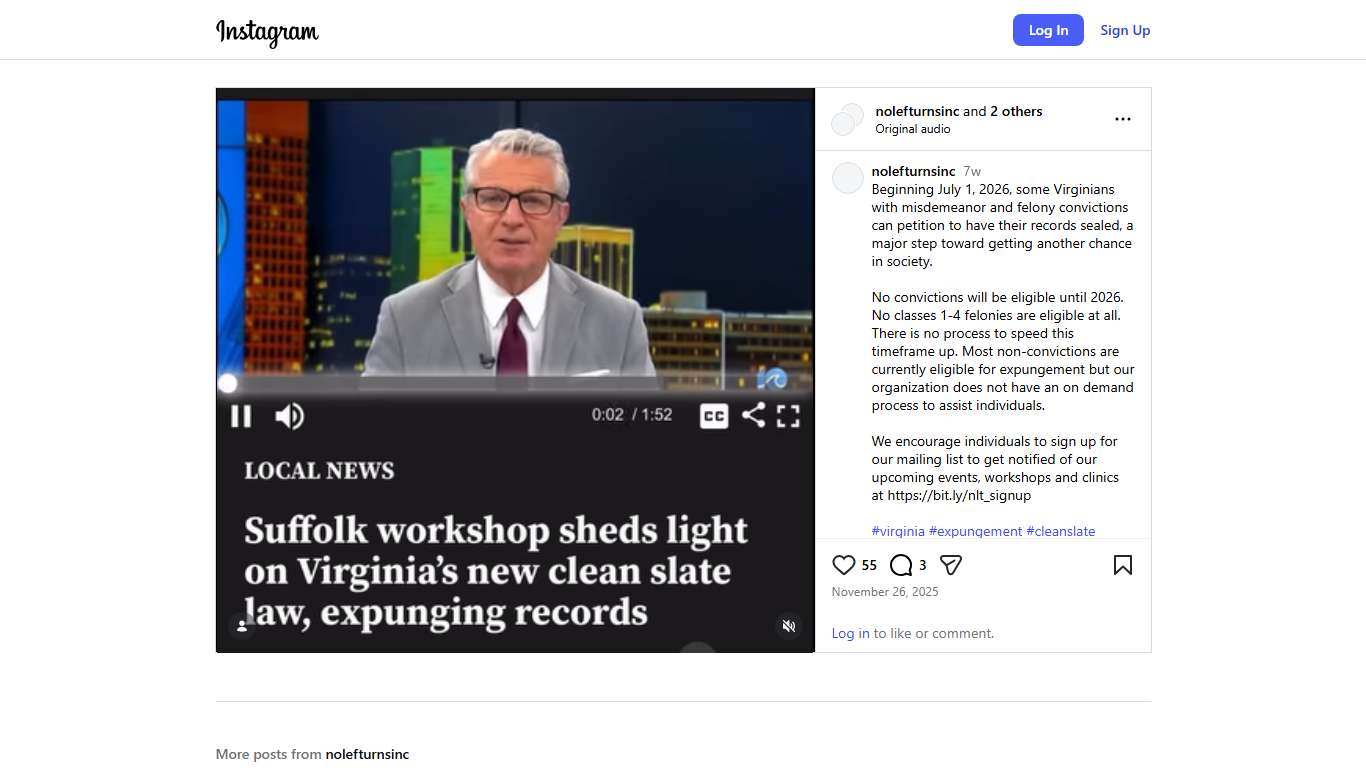Image resolution: width=1366 pixels, height=768 pixels.
Task: Open the nolefturnsinc profile from the header
Action: pos(917,111)
